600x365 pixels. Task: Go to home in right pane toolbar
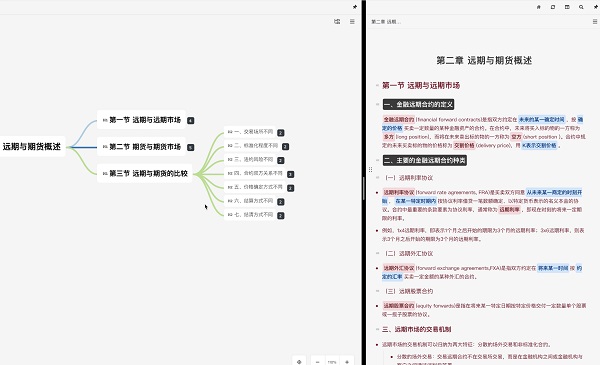(539, 7)
